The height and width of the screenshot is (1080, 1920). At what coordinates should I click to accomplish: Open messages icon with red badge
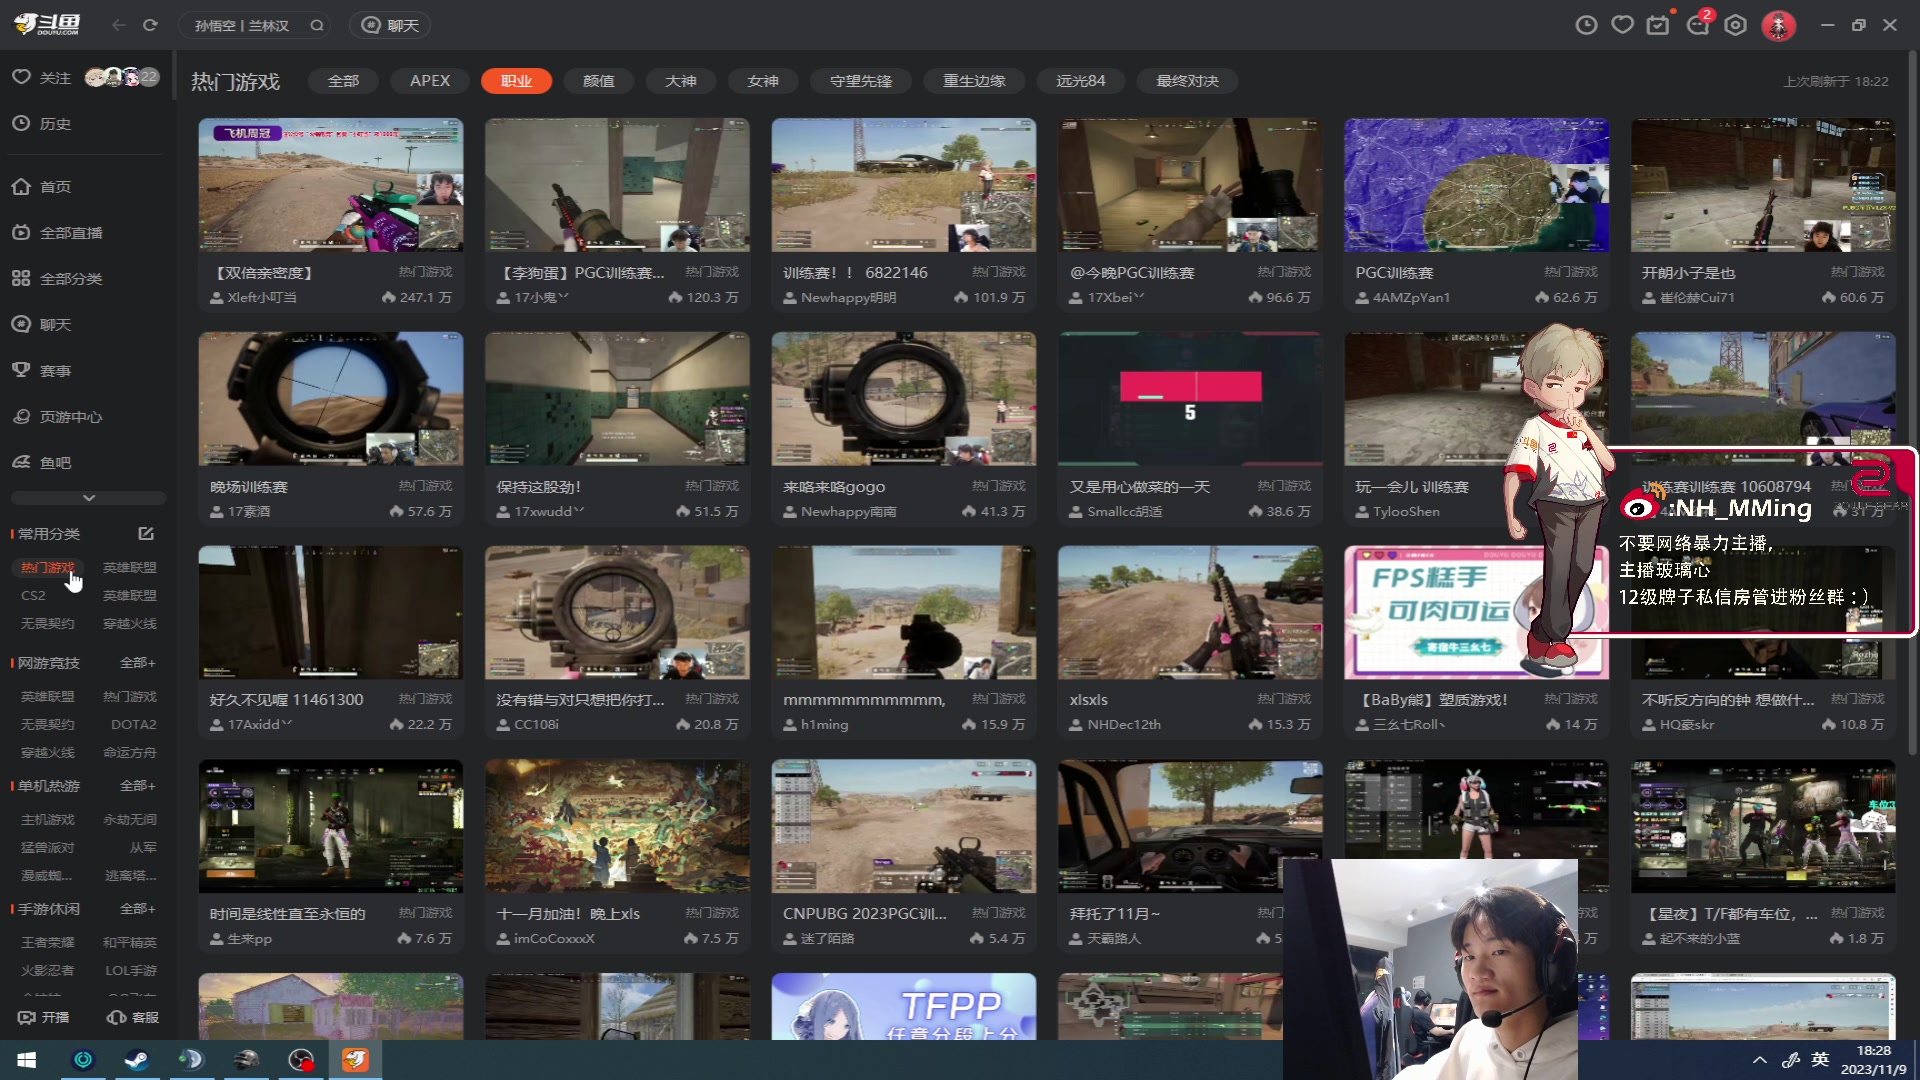(1698, 25)
